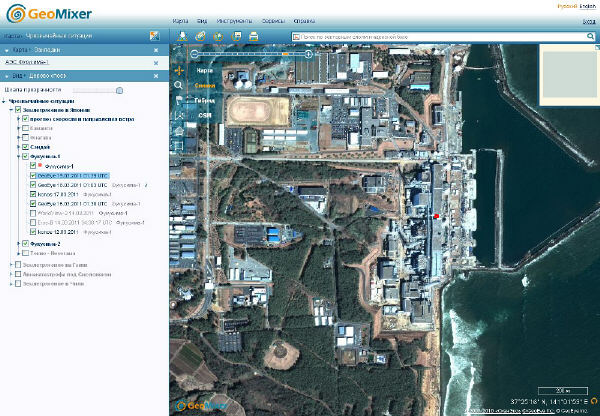Screen dimensions: 600x416
Task: Click the minus zoom-out button on zoom bar
Action: coord(194,54)
